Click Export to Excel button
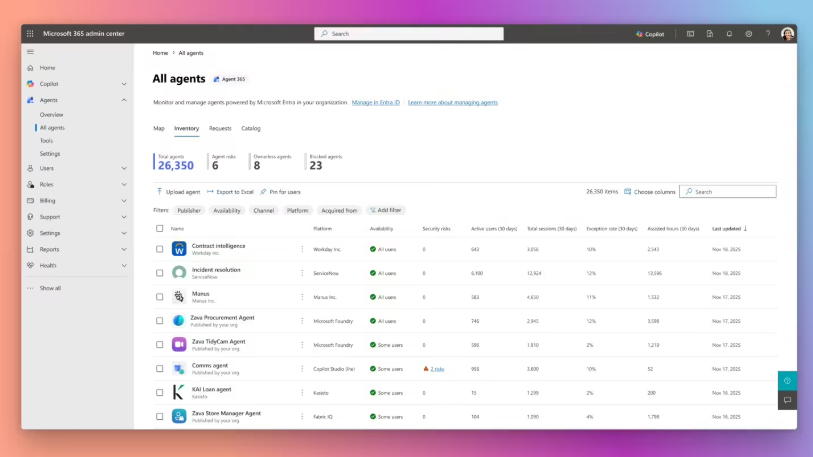This screenshot has width=813, height=457. (230, 191)
